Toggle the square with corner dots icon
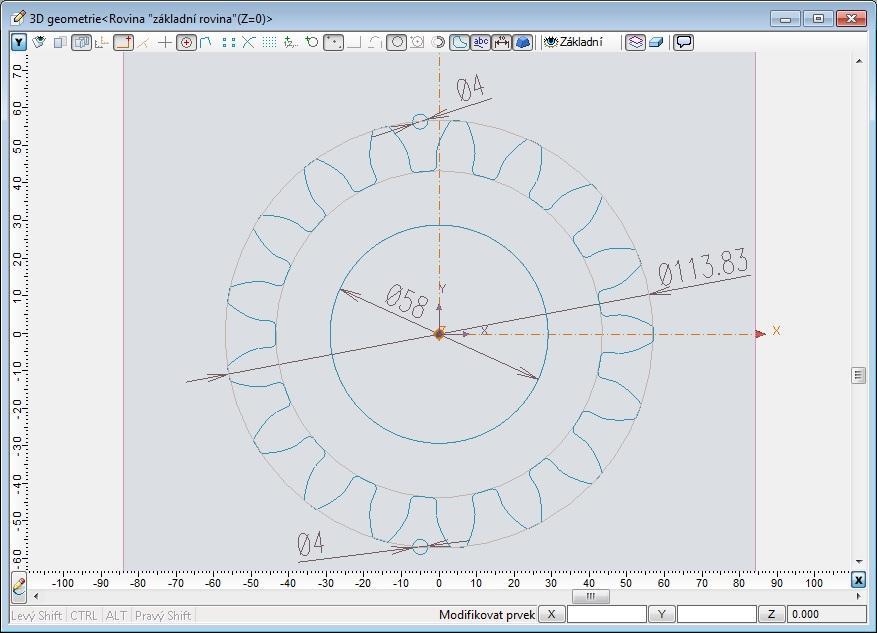Viewport: 877px width, 633px height. click(333, 42)
